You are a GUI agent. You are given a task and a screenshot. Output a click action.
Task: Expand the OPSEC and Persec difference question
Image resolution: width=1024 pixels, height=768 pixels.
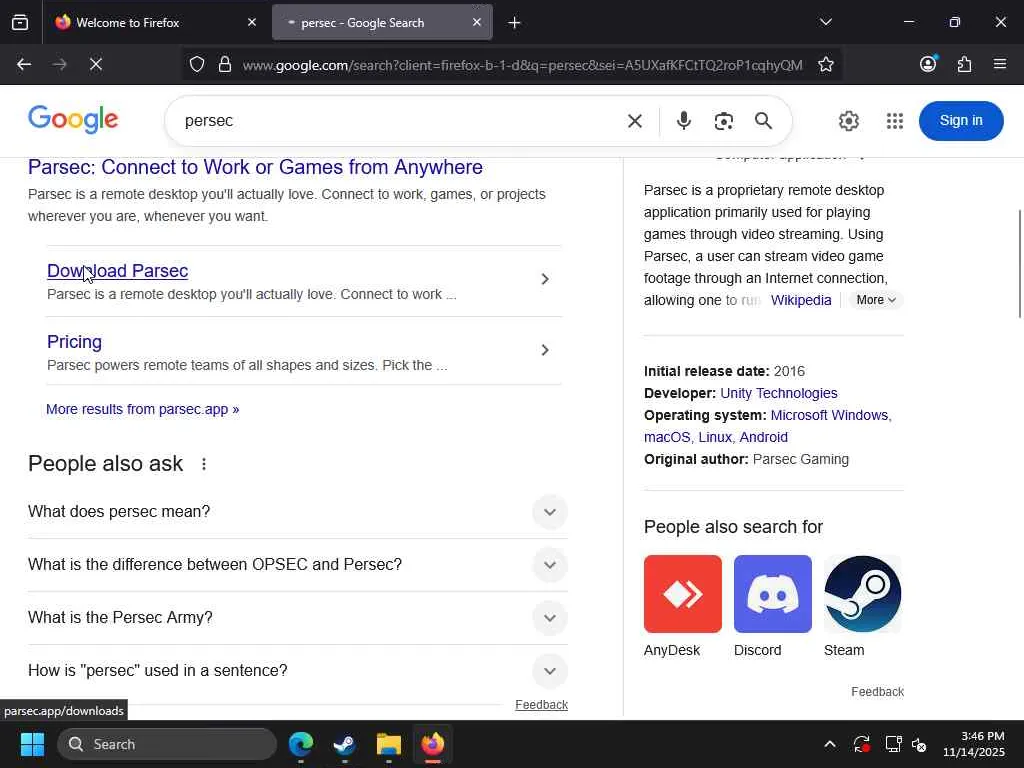pos(549,565)
